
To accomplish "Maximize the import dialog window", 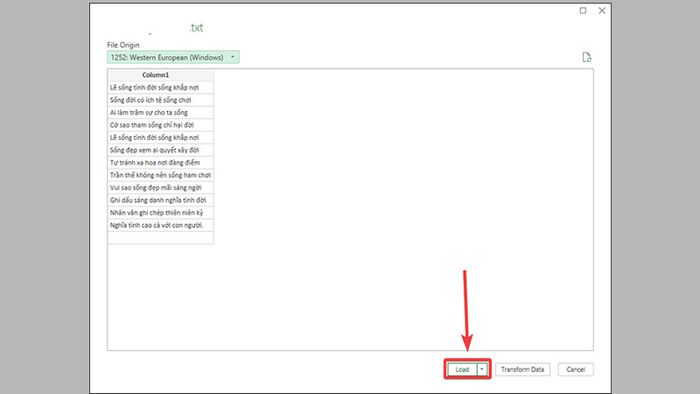I will [583, 10].
